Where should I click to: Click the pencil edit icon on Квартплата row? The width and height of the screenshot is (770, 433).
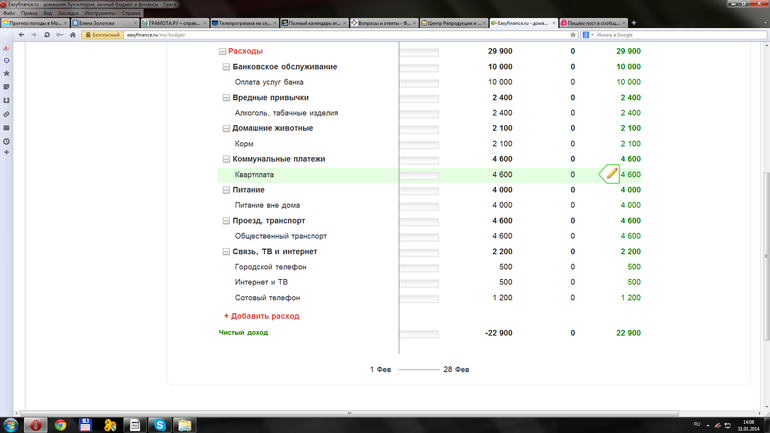coord(611,174)
